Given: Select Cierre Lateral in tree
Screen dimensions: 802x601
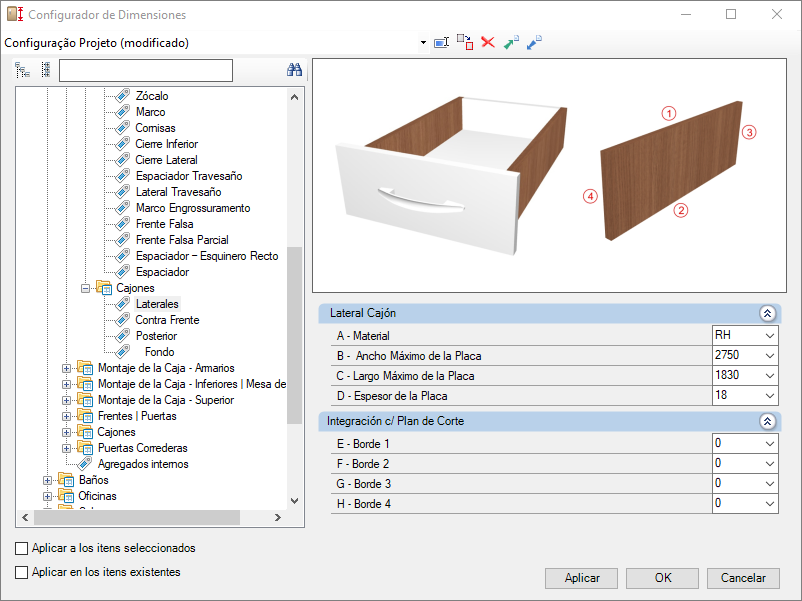Looking at the screenshot, I should coord(166,160).
